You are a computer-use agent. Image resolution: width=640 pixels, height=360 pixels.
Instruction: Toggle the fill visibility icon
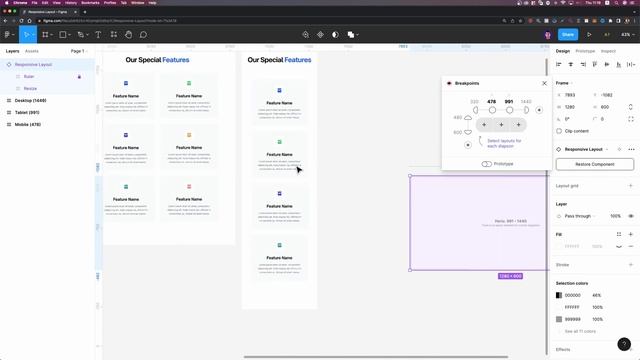619,247
